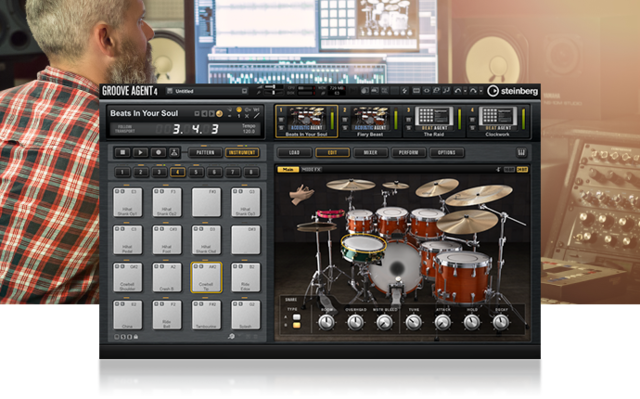Click the record button in the transport
This screenshot has height=399, width=640.
(x=158, y=153)
